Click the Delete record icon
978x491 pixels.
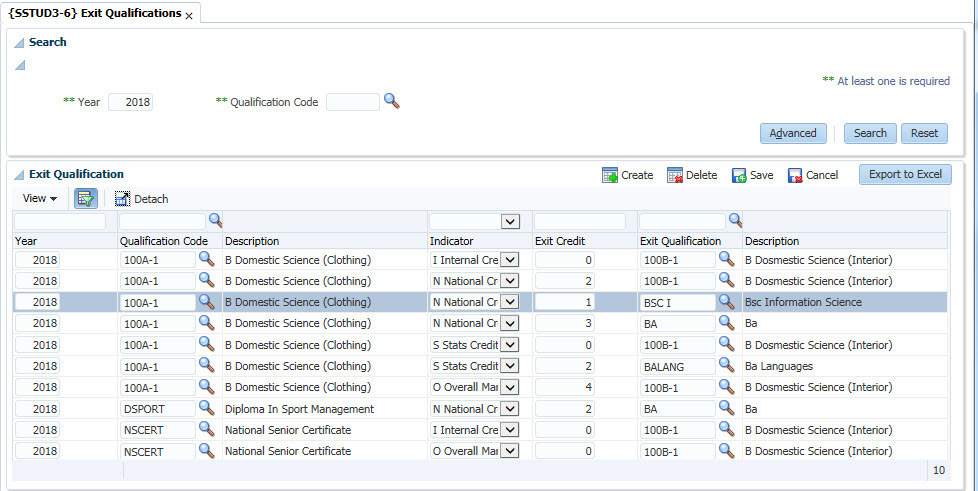pos(674,175)
